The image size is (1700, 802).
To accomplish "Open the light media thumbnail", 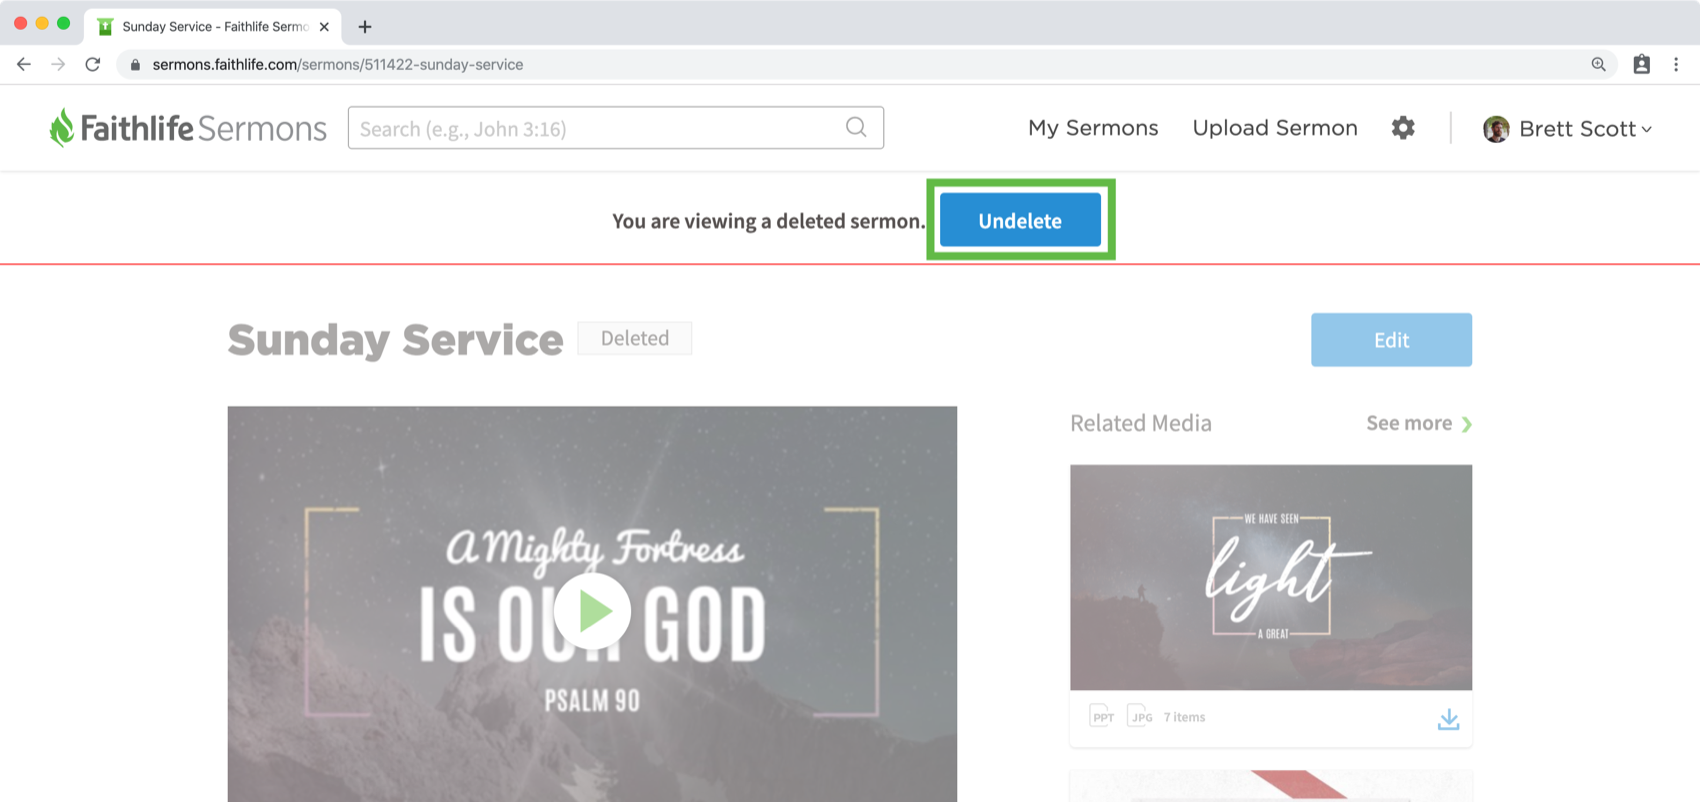I will point(1271,577).
